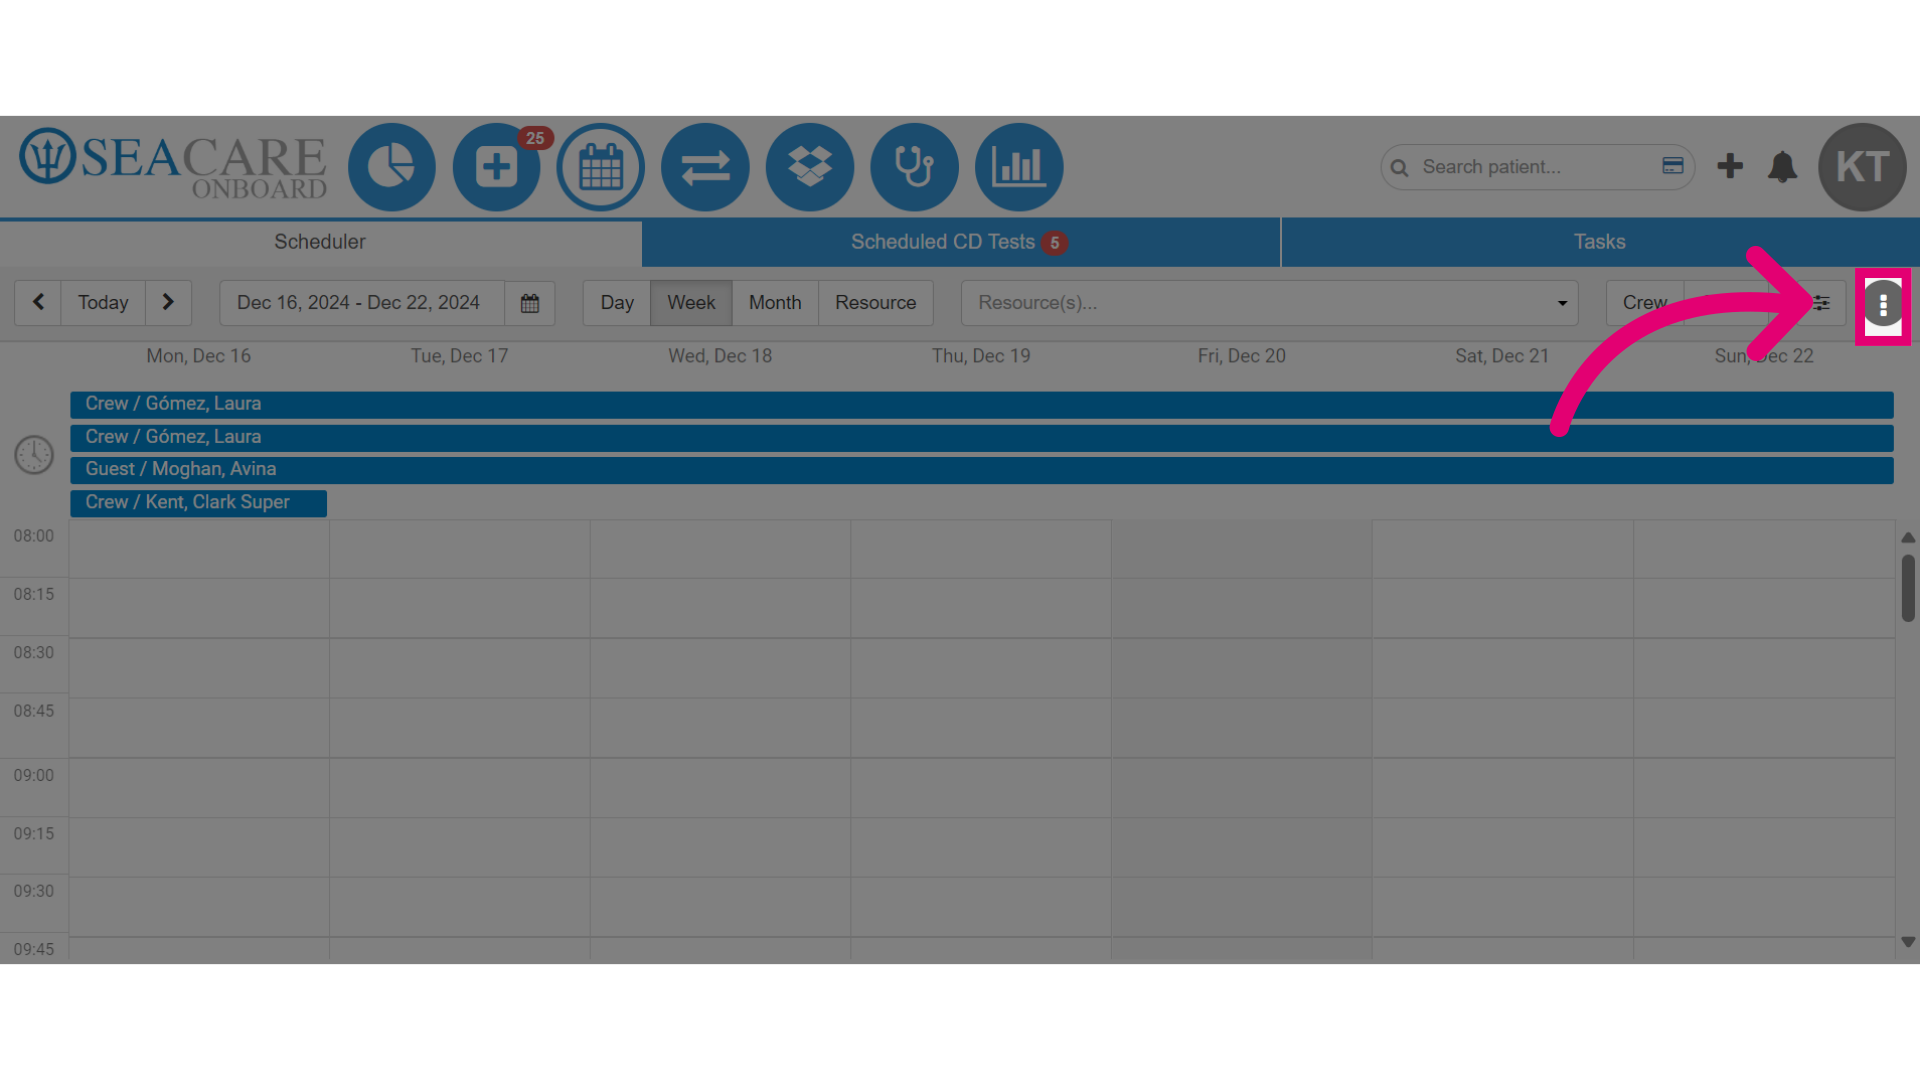Open the filter sliders icon

[x=1821, y=303]
